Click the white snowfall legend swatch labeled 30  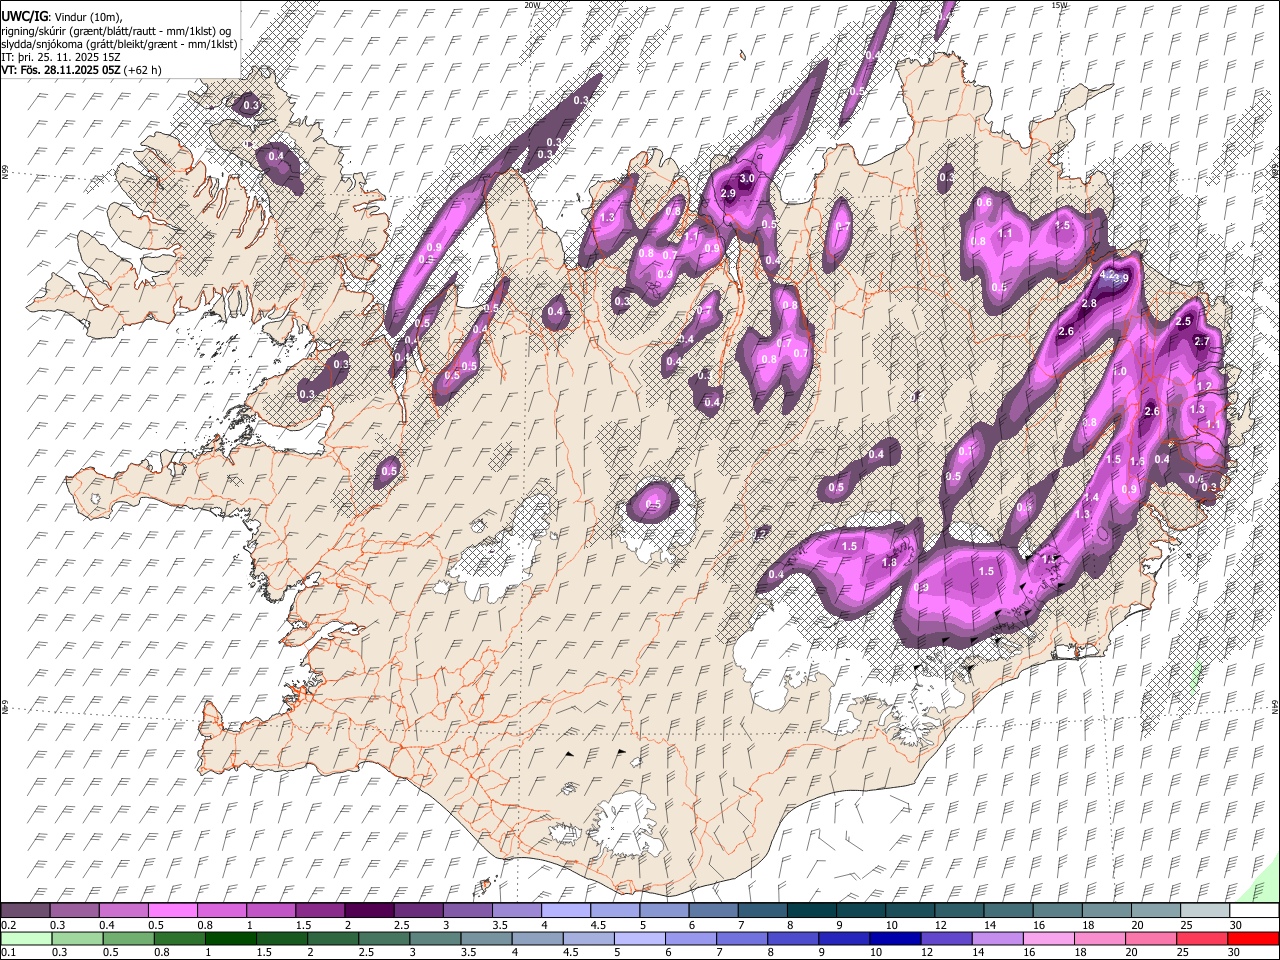pyautogui.click(x=1252, y=910)
